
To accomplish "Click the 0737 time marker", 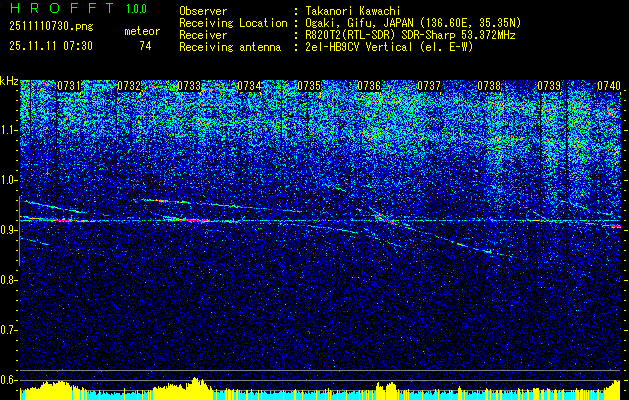I will coord(429,86).
